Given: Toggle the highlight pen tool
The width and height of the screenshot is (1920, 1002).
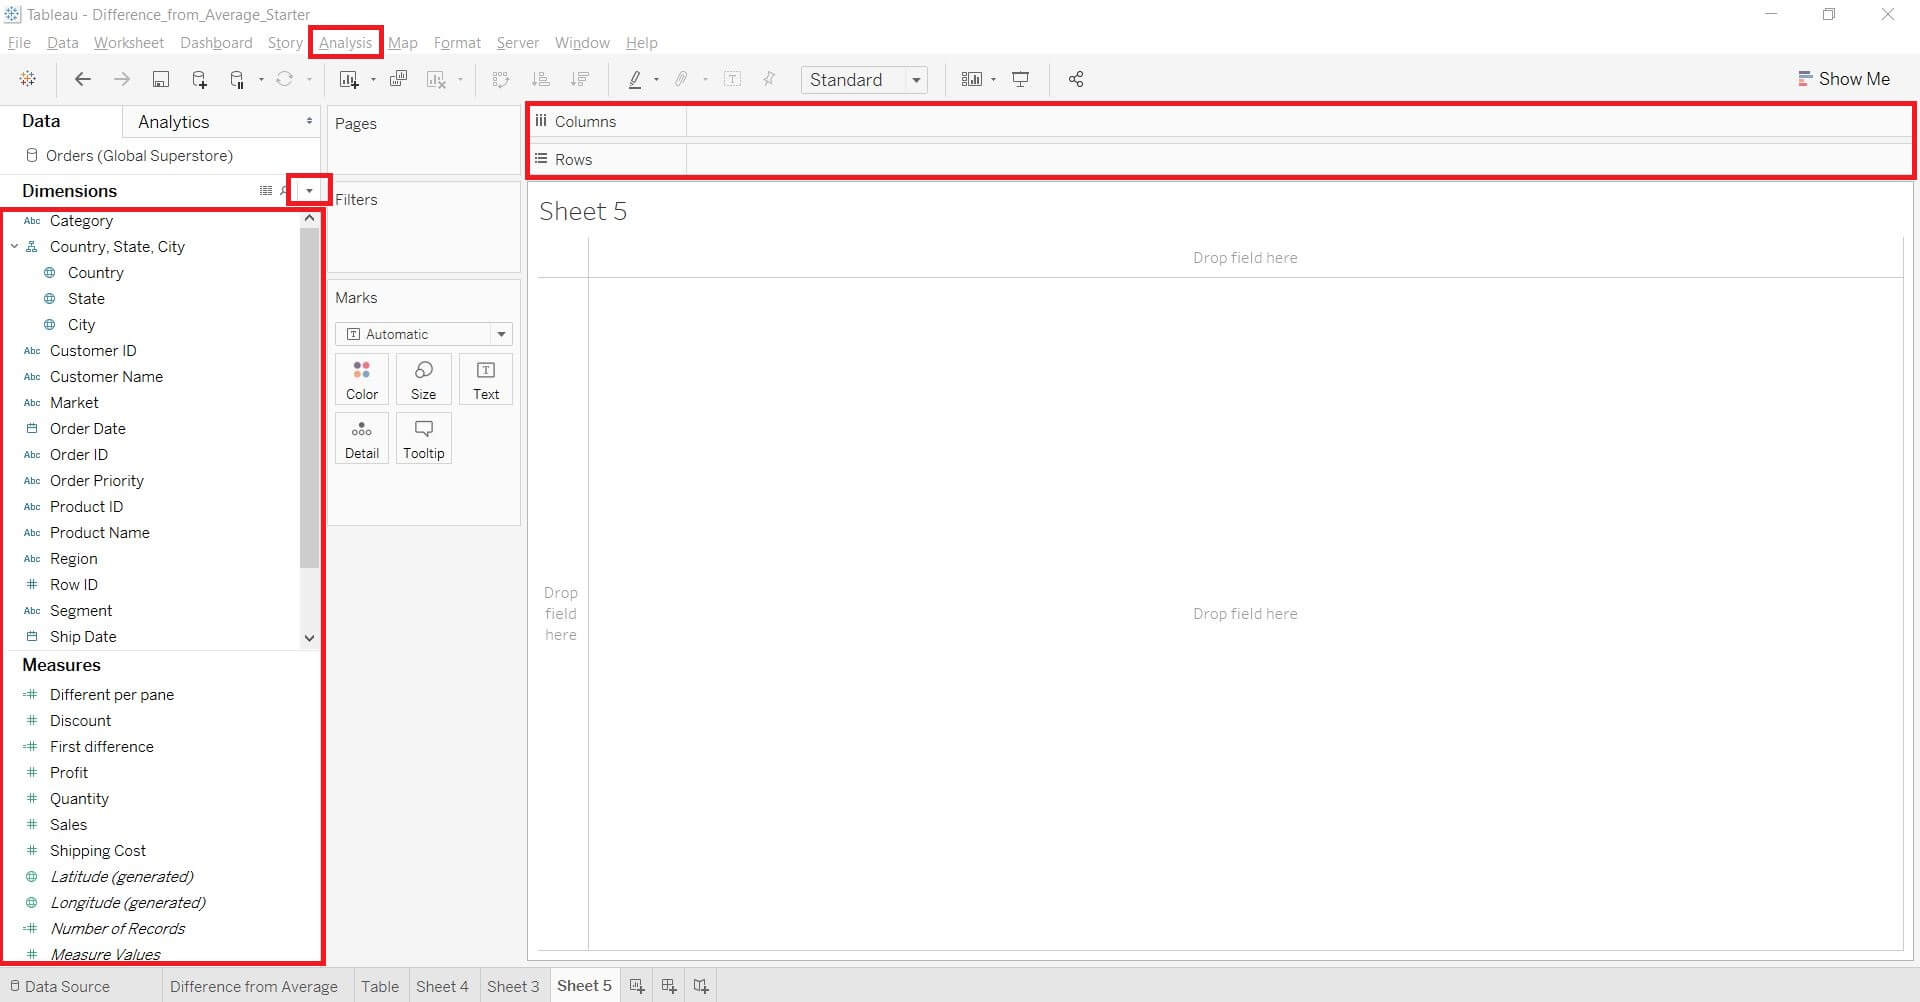Looking at the screenshot, I should [x=637, y=79].
